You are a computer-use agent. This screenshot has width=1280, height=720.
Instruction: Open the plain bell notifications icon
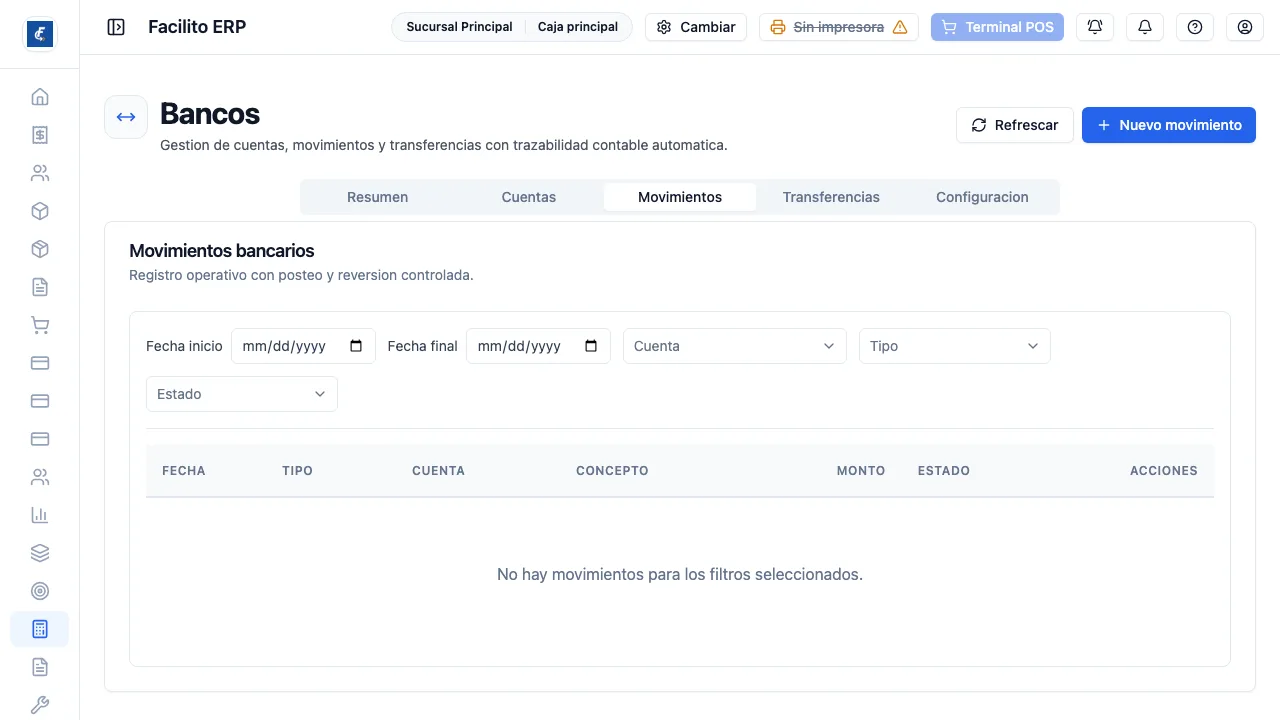[x=1145, y=27]
